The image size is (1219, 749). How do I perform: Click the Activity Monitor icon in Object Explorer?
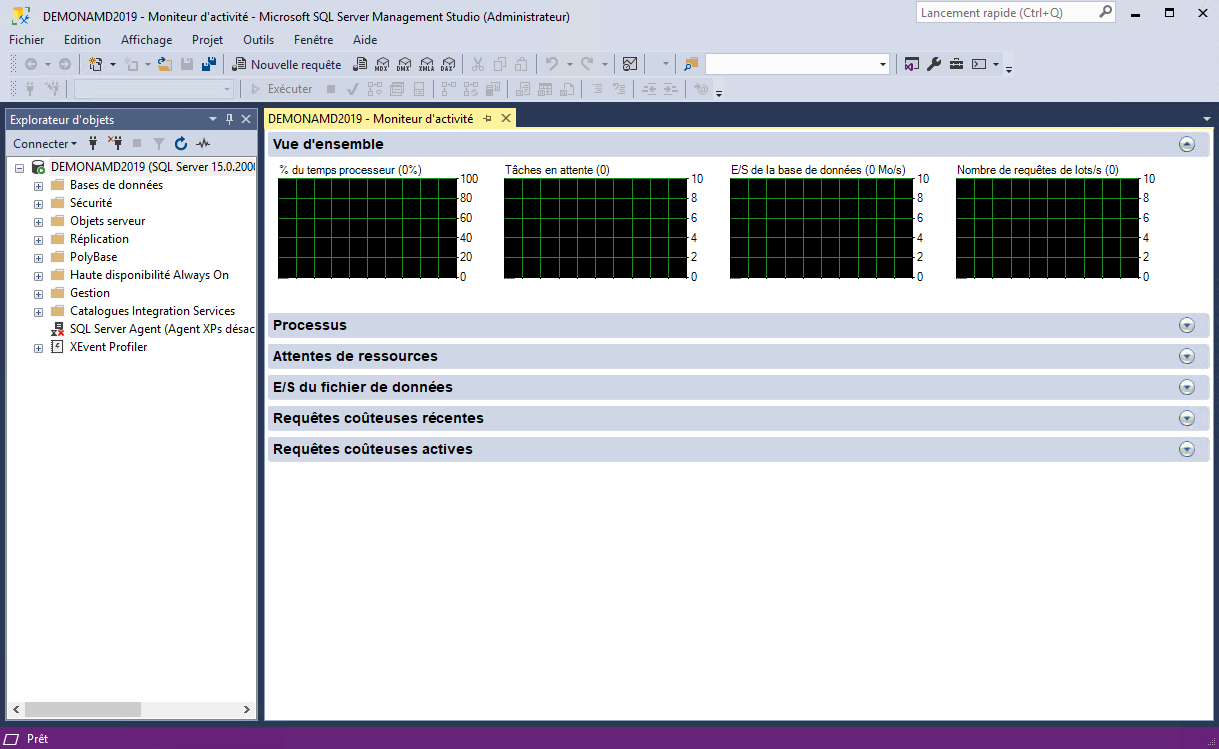203,144
